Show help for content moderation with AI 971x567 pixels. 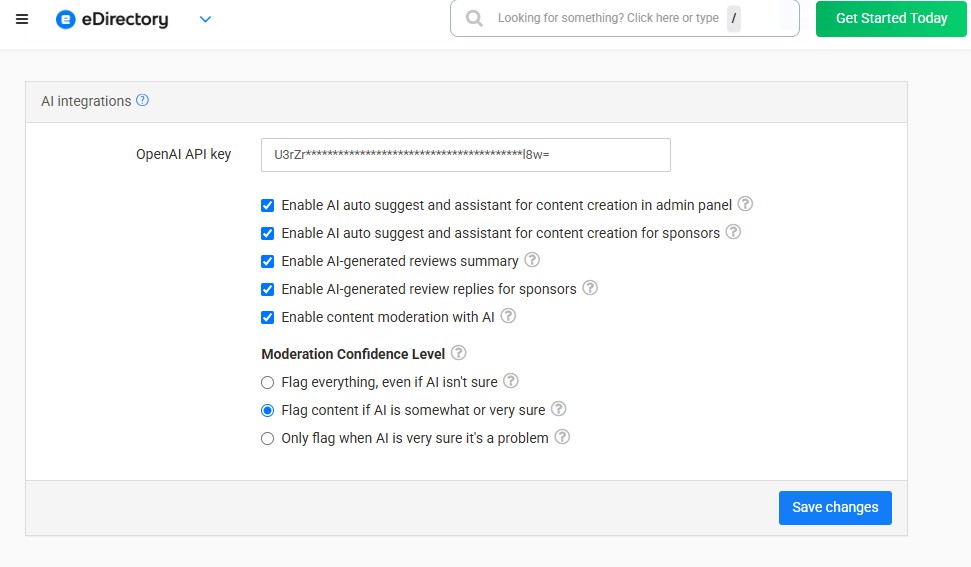[x=508, y=316]
